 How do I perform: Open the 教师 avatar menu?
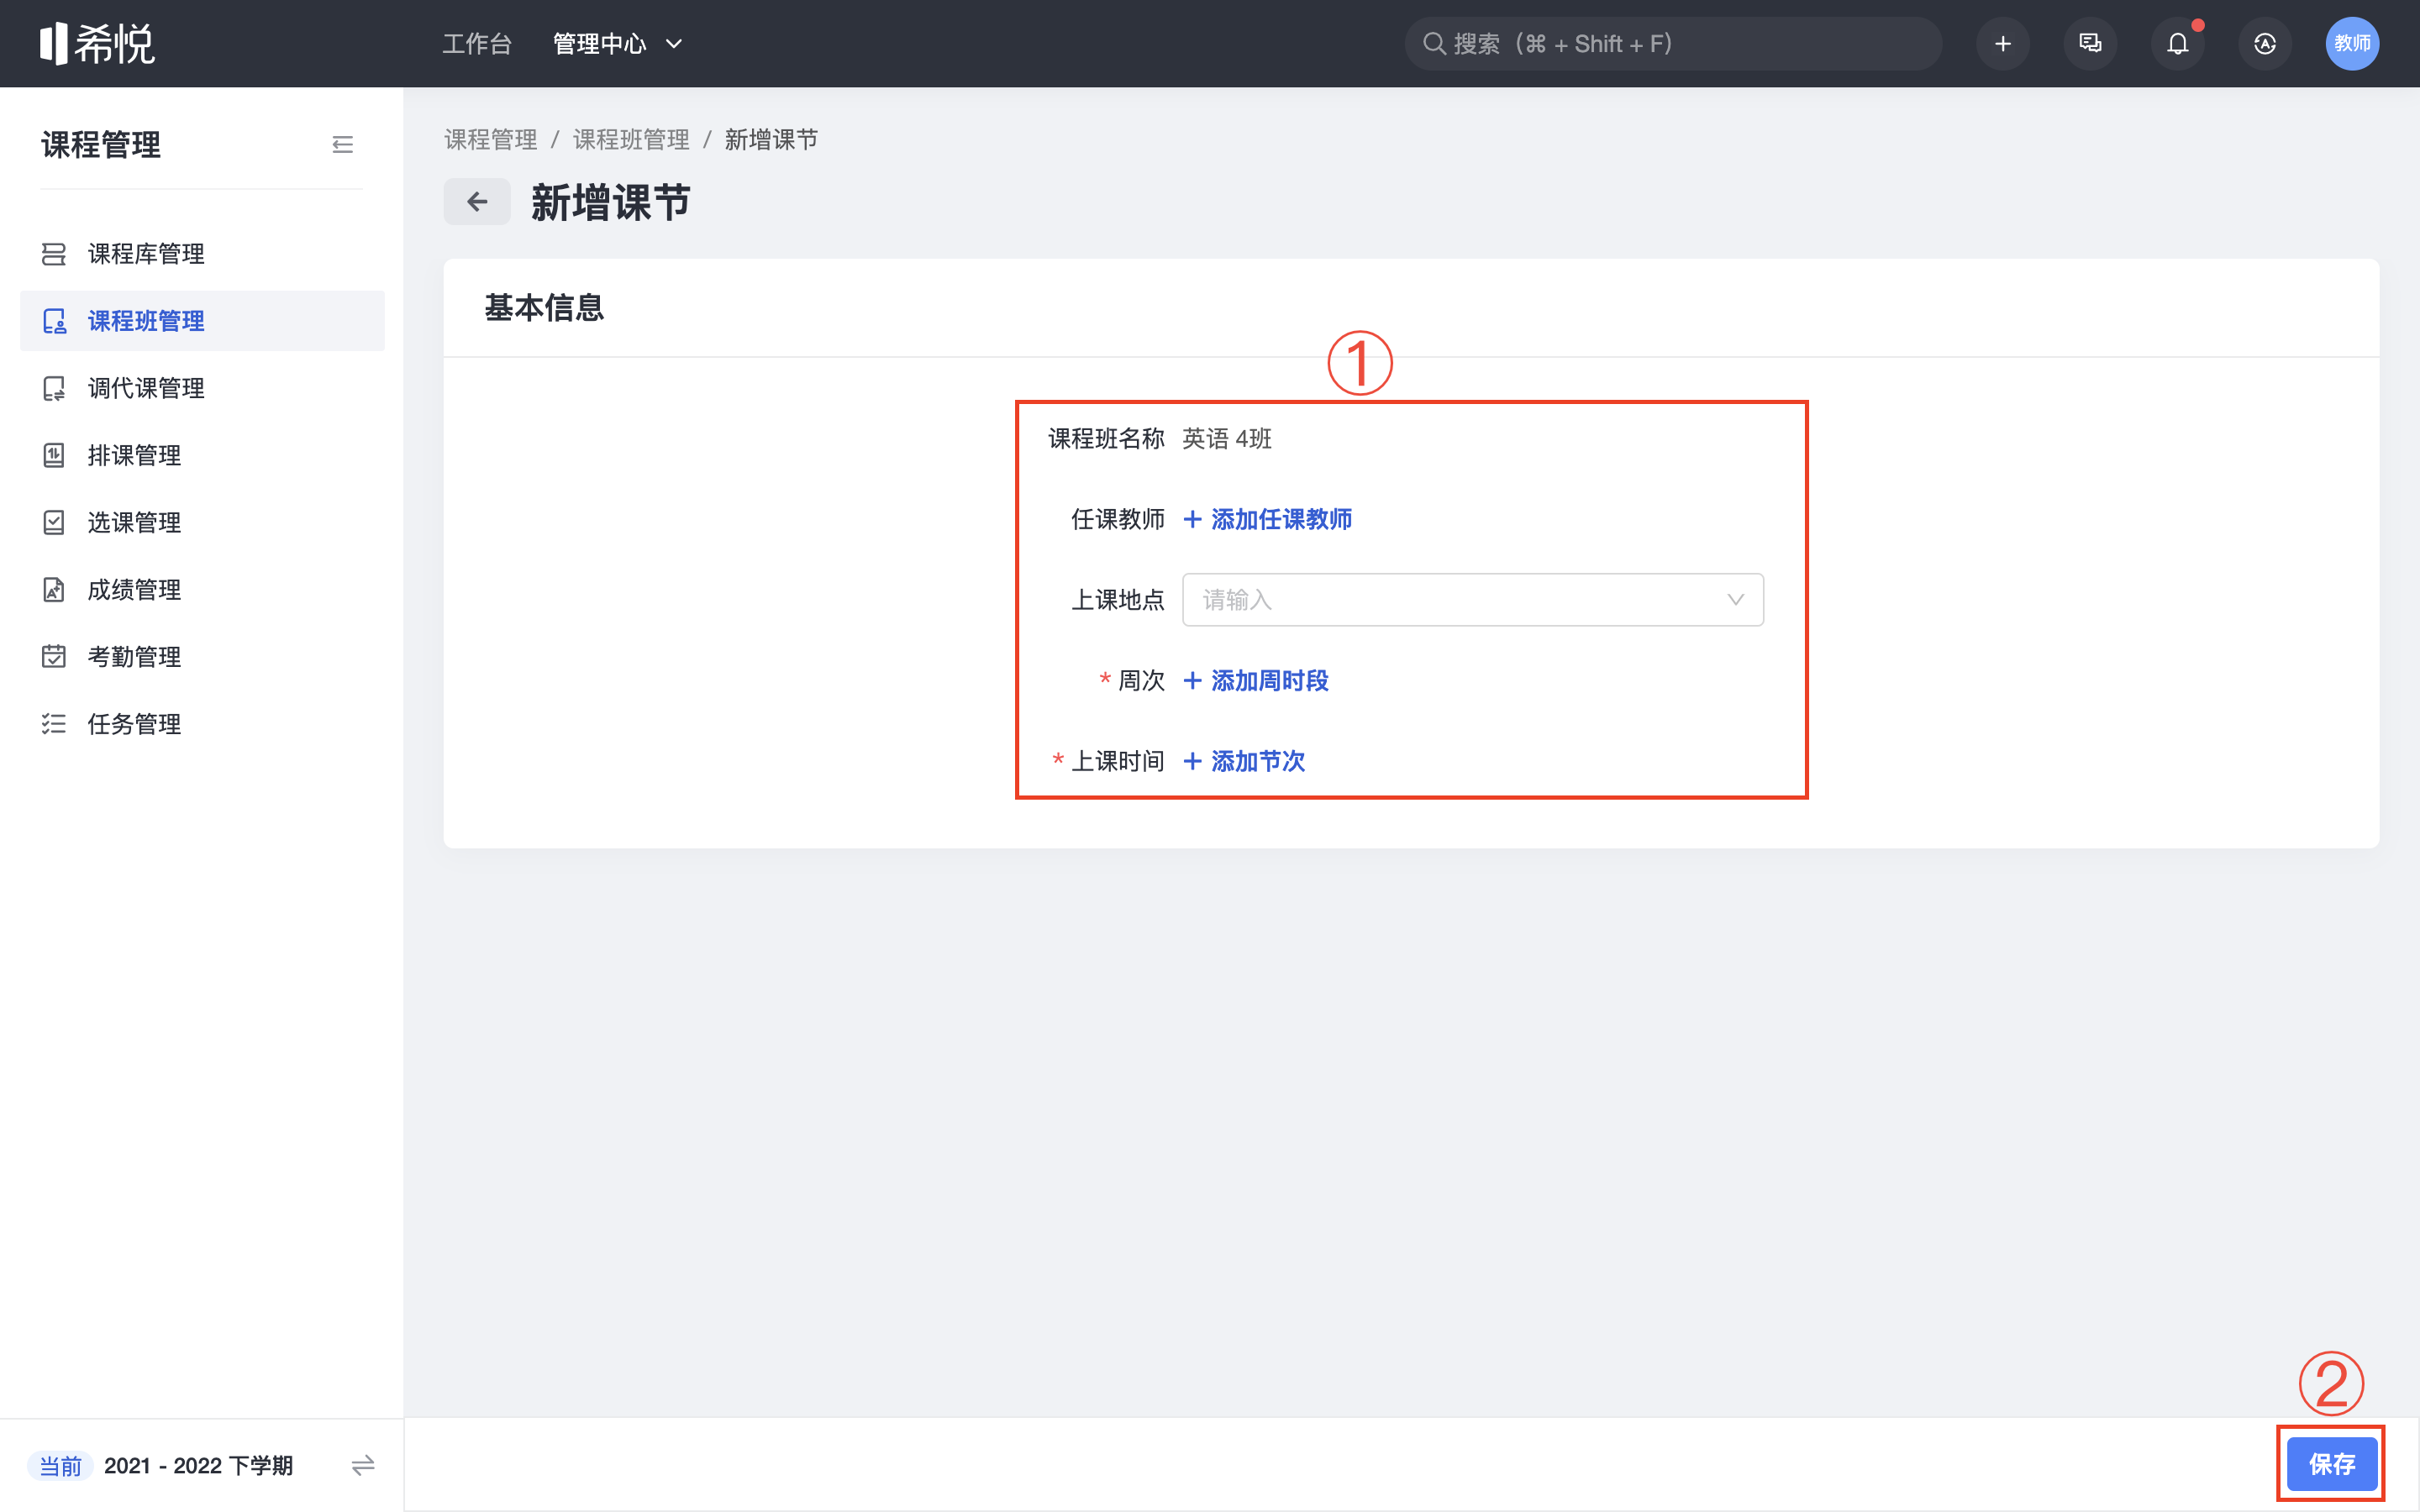tap(2352, 44)
